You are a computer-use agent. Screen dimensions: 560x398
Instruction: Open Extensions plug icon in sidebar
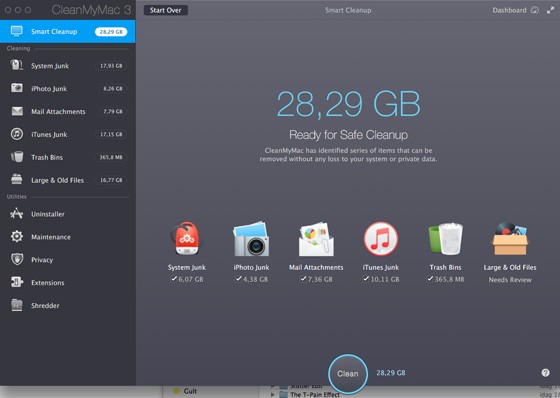(x=17, y=282)
